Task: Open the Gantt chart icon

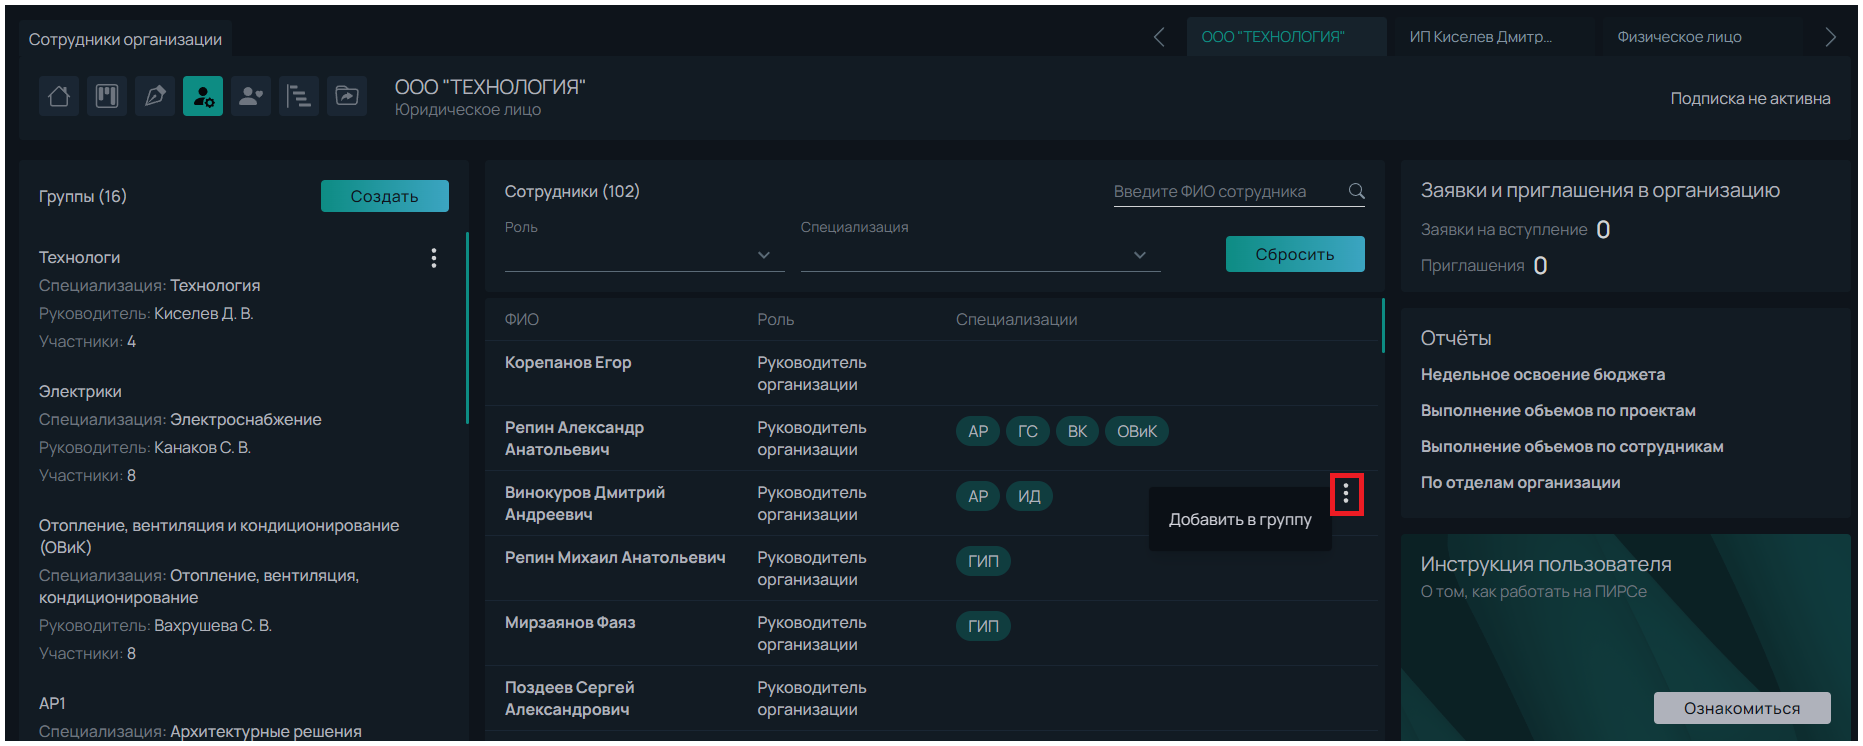Action: (299, 96)
